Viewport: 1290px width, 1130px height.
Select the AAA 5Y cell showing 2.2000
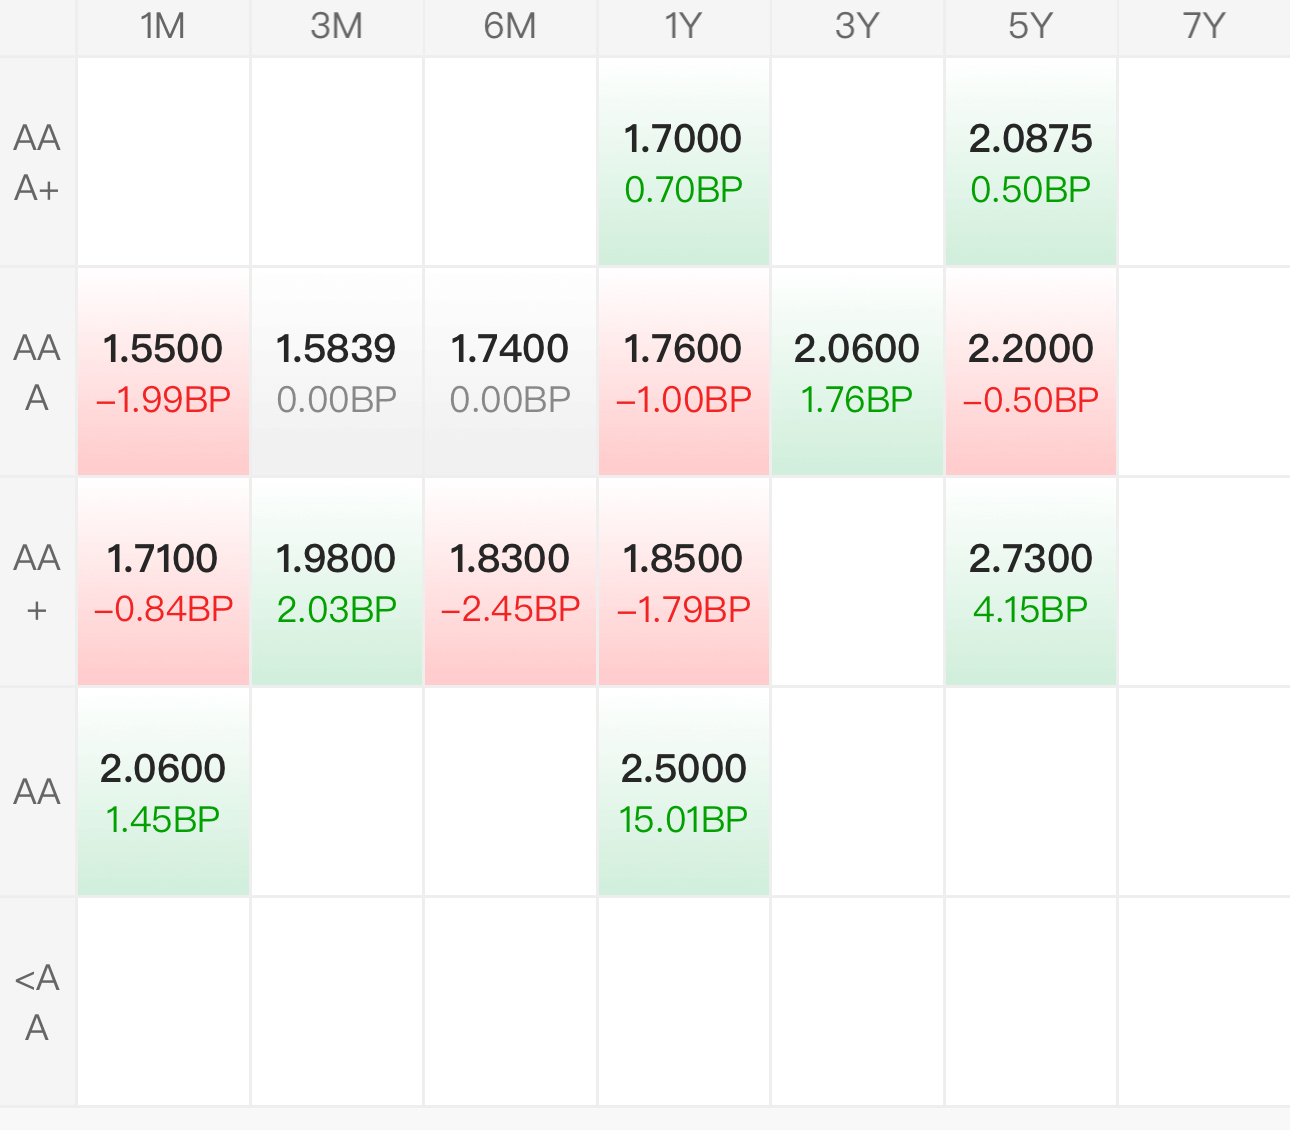1030,372
